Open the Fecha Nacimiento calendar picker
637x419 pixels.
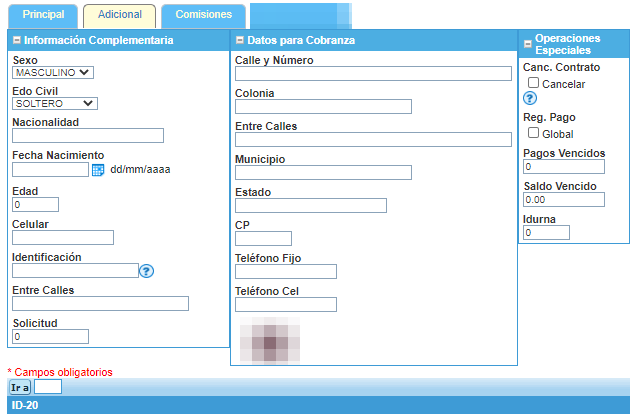coord(98,170)
